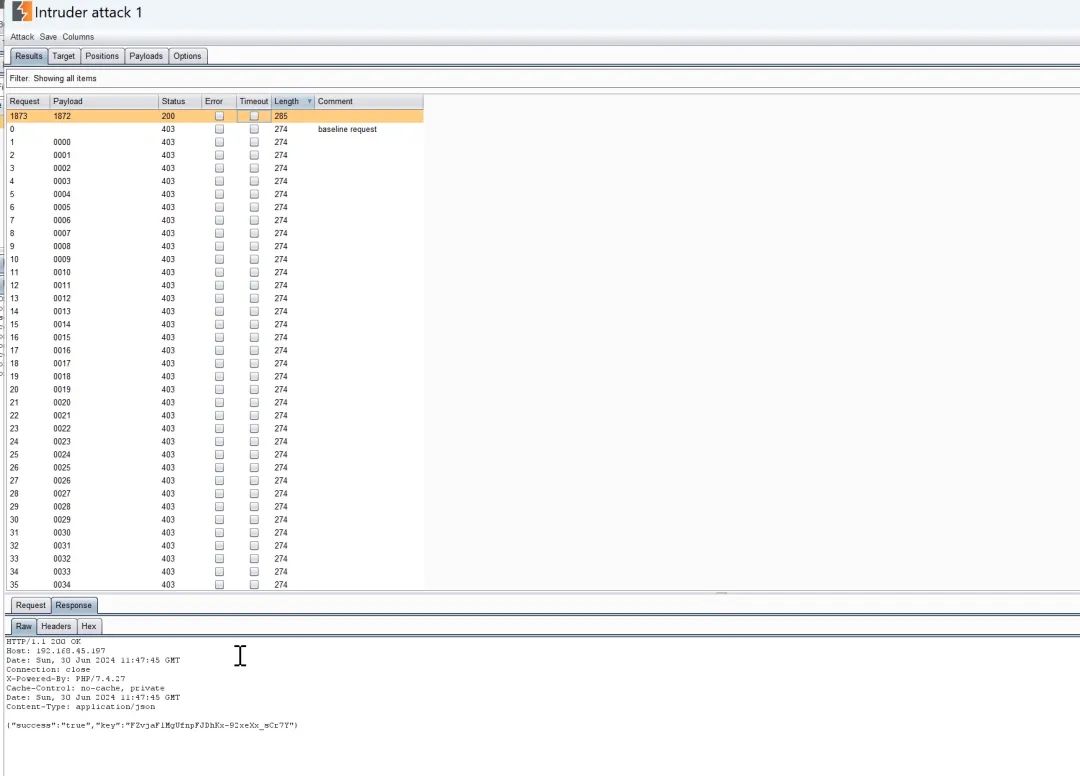Open the Response message tab
Screen dimensions: 1080x776
(74, 605)
